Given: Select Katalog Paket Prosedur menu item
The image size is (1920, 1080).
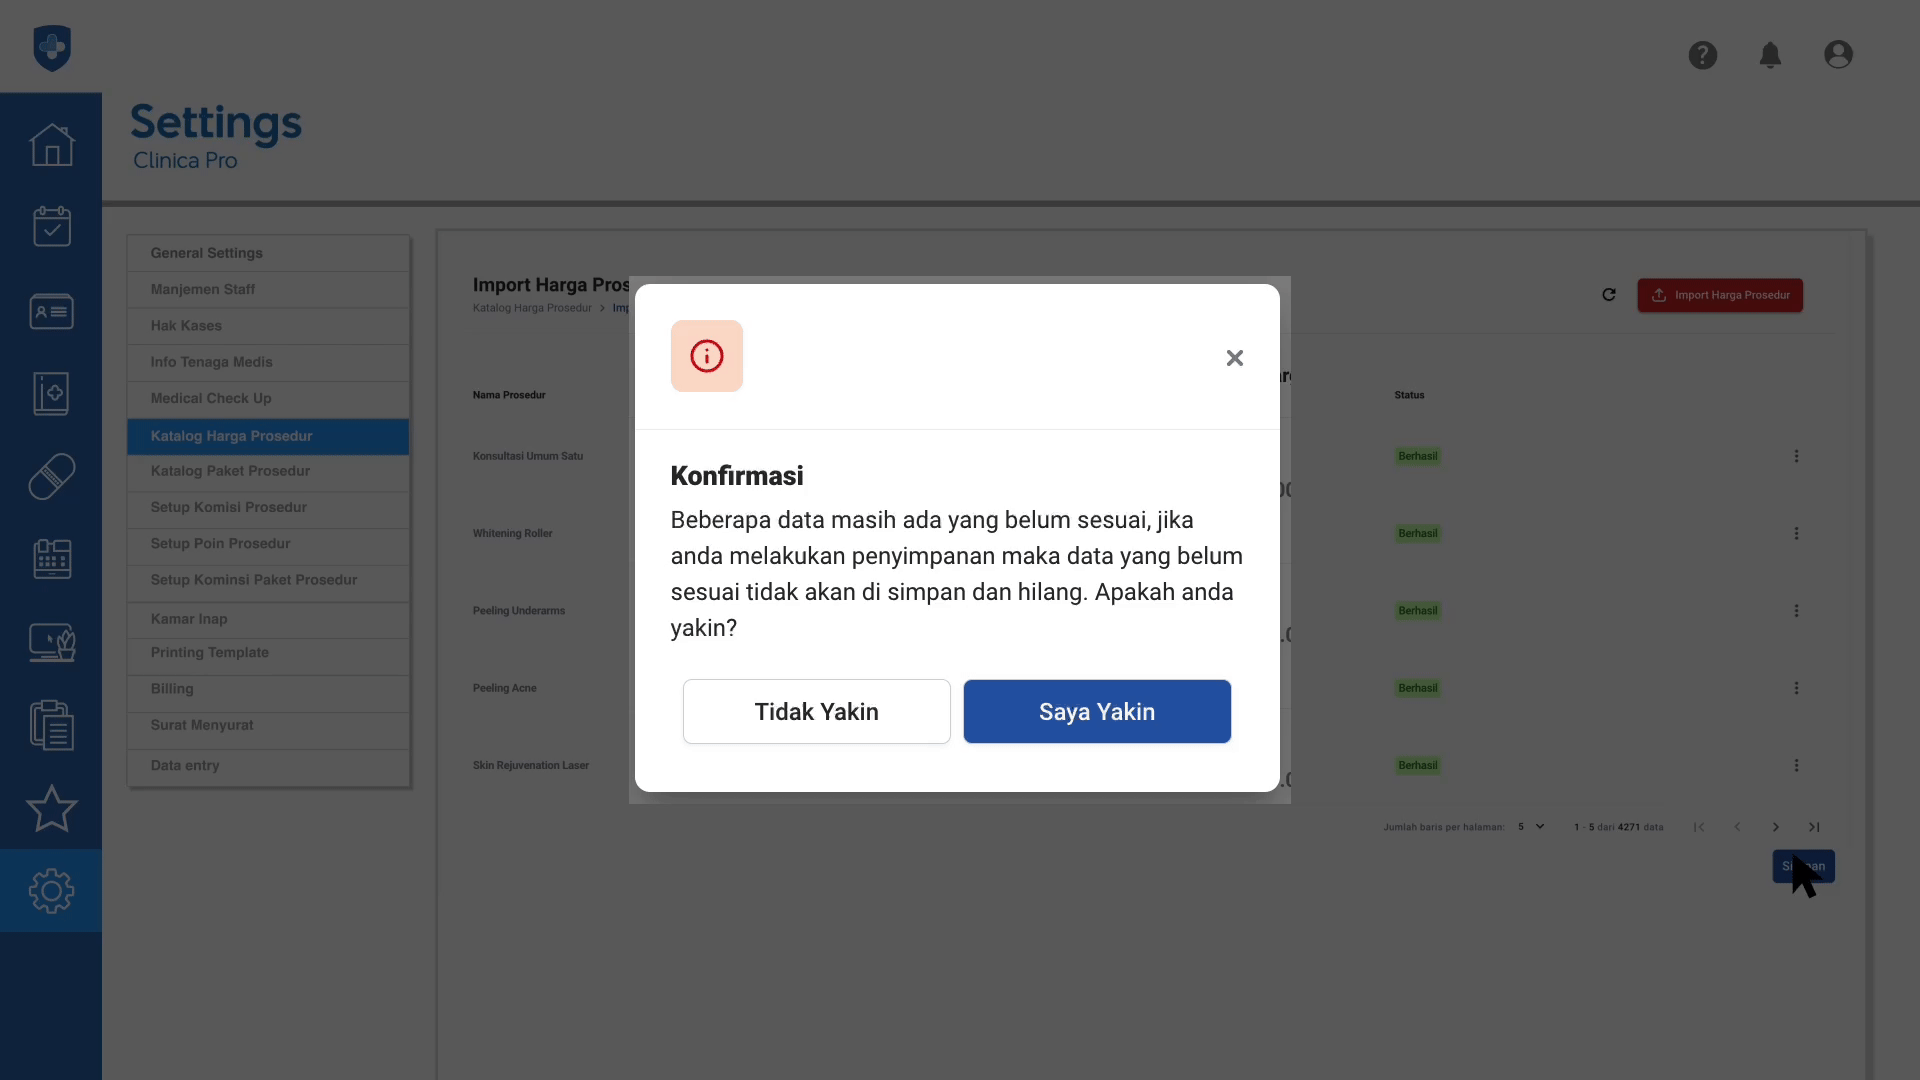Looking at the screenshot, I should coord(230,471).
